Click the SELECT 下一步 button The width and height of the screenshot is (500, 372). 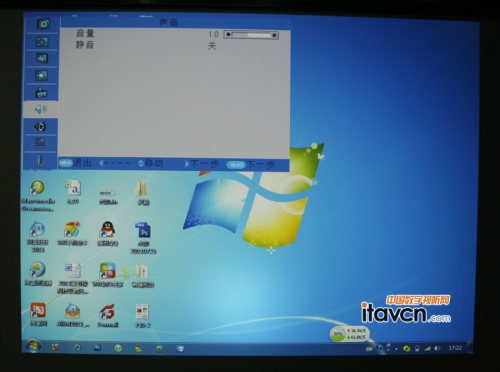[250, 165]
